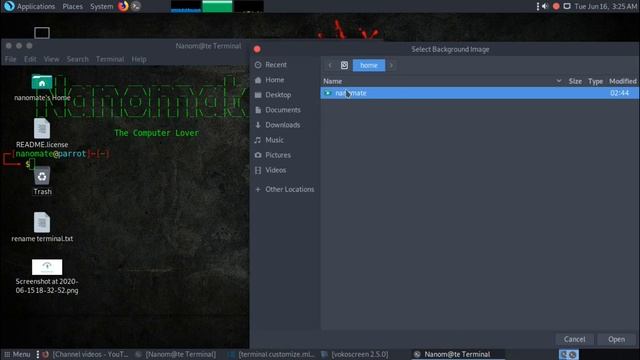Select the Trash desktop icon
This screenshot has height=360, width=640.
(42, 181)
